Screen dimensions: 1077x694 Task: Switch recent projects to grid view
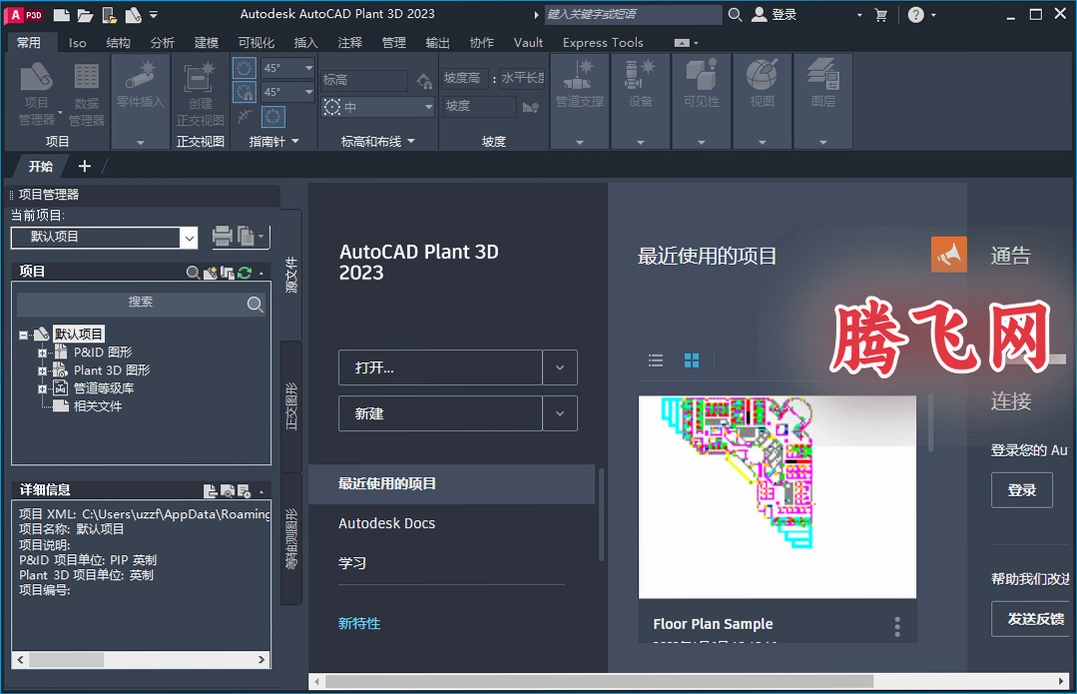(x=692, y=360)
